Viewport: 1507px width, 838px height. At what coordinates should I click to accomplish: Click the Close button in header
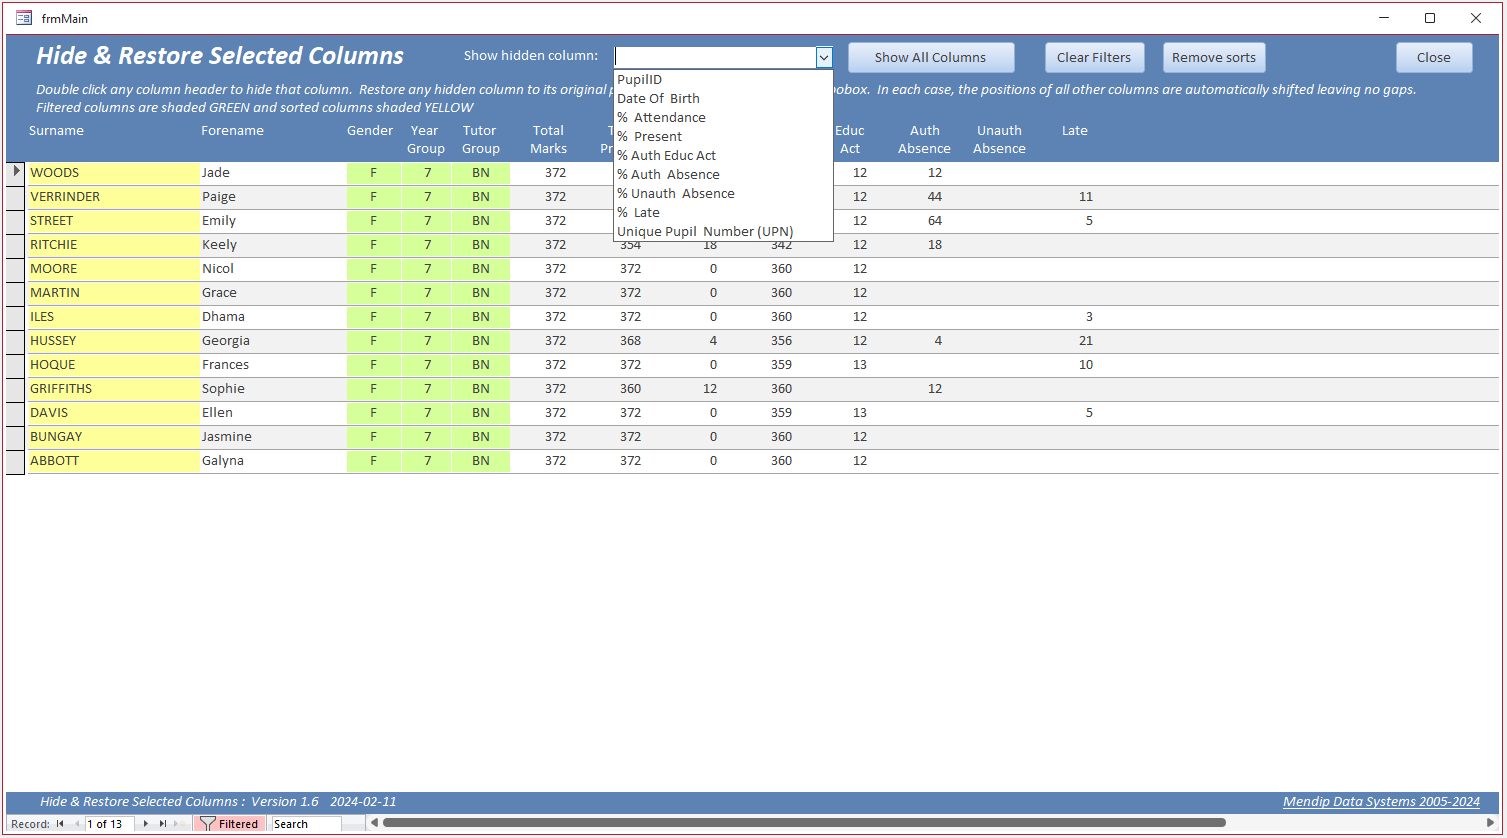[x=1434, y=58]
